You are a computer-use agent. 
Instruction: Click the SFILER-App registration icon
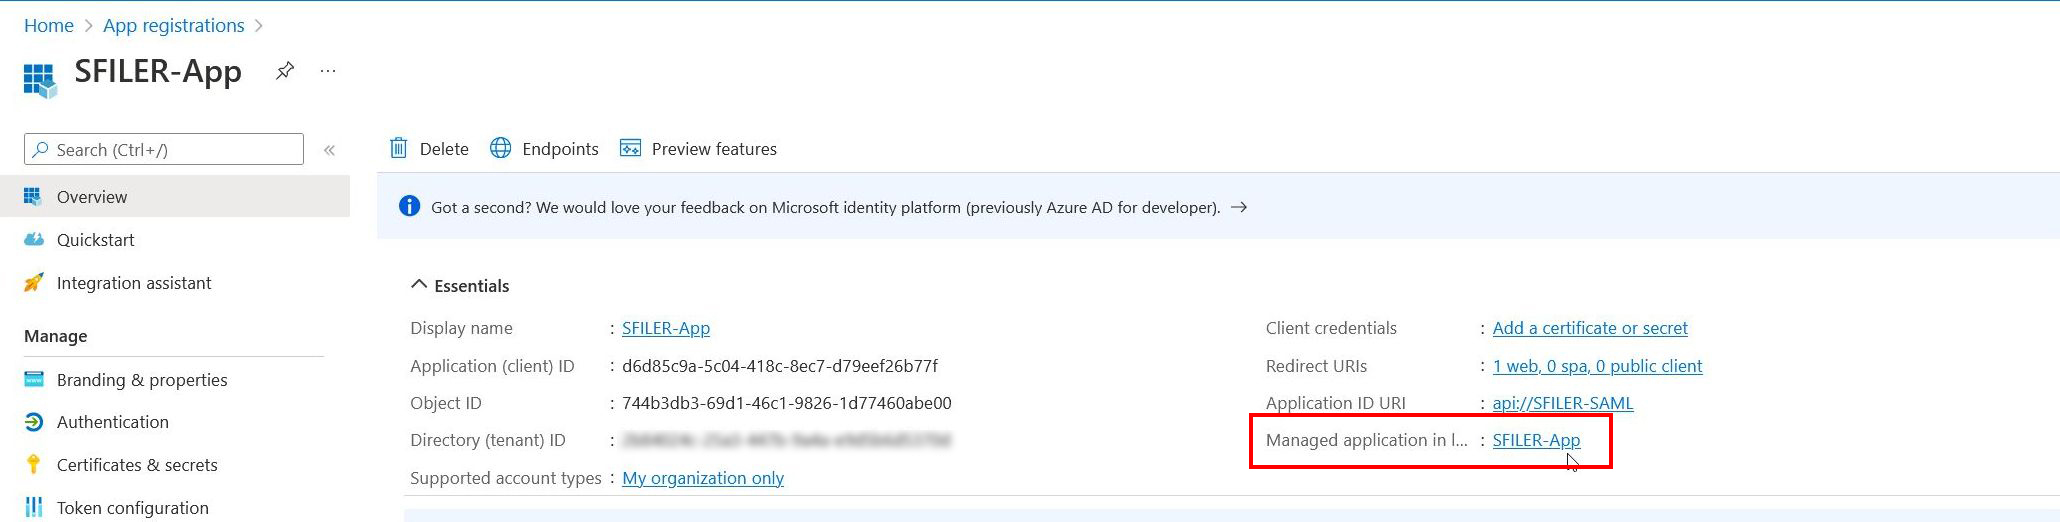[x=40, y=80]
